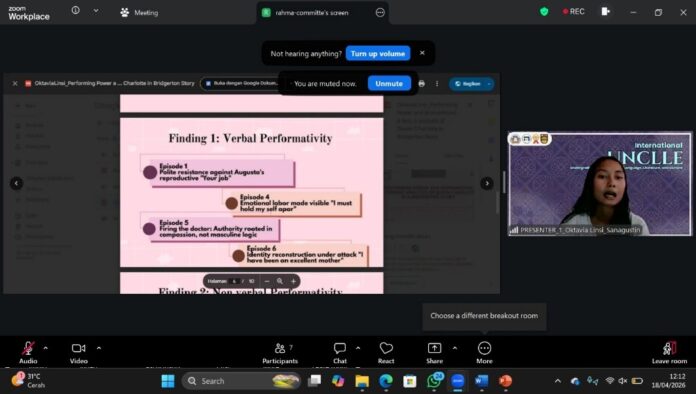Image resolution: width=696 pixels, height=394 pixels.
Task: Expand share options arrow next to Share
Action: pos(455,348)
